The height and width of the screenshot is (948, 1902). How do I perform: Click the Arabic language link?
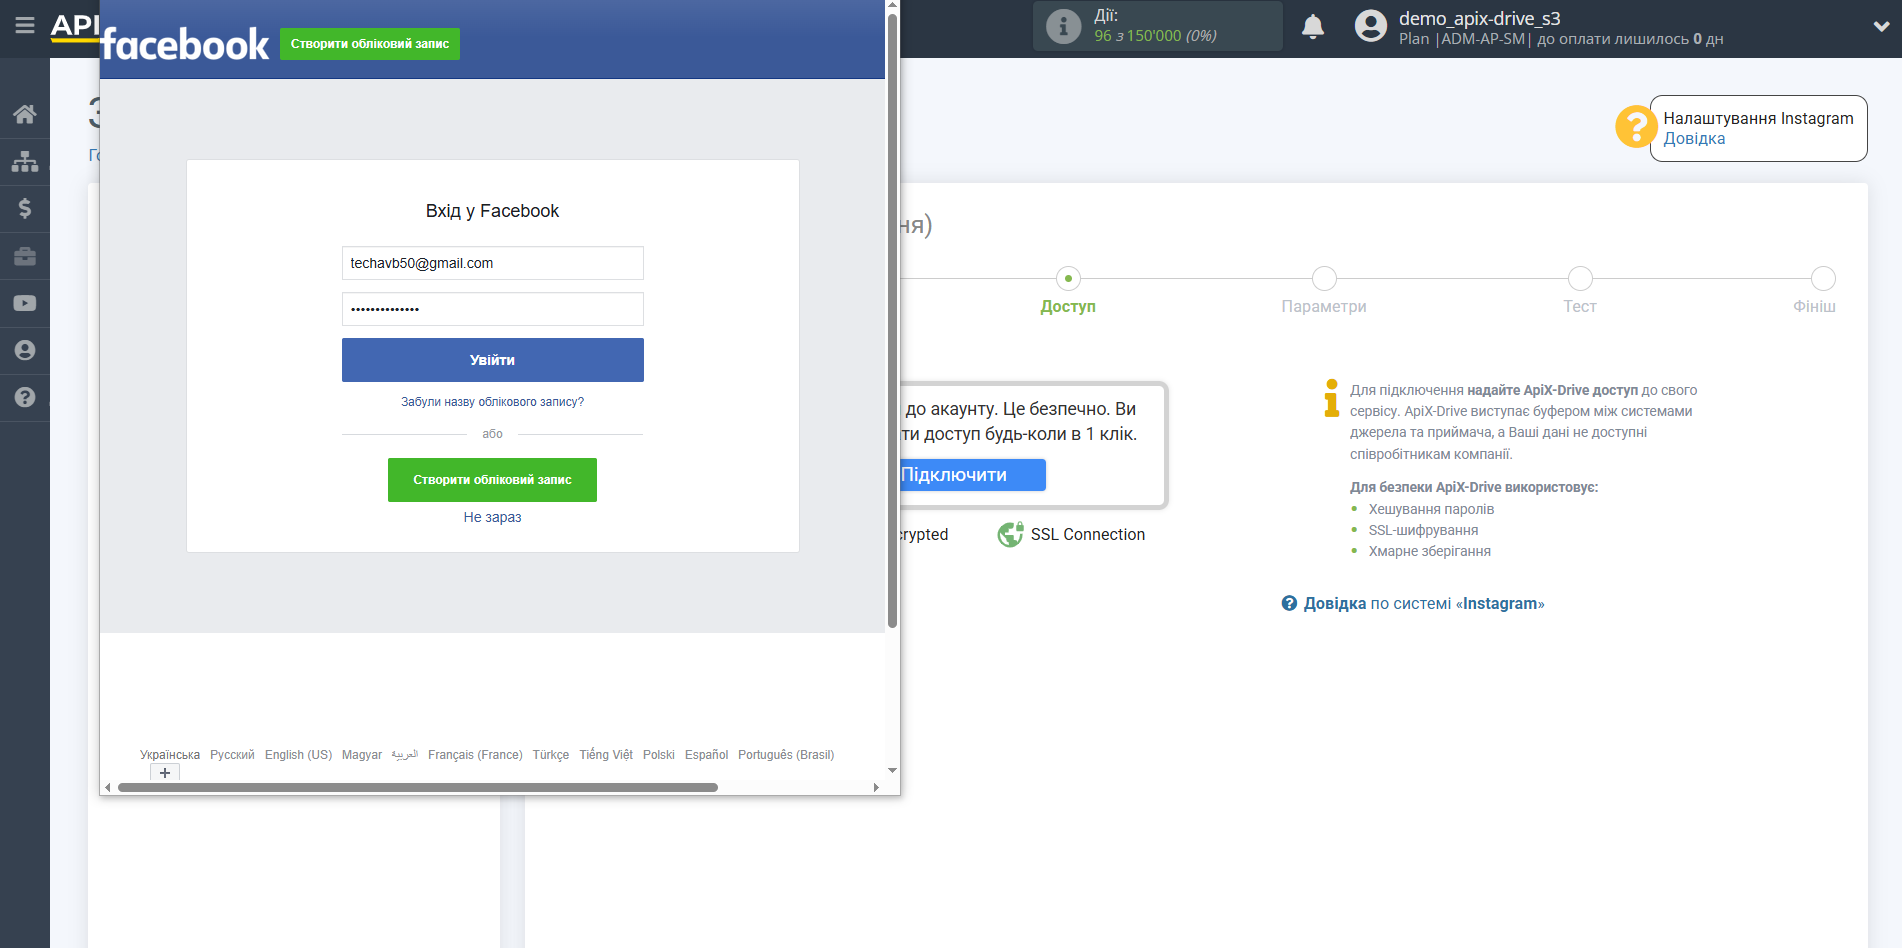pos(405,755)
